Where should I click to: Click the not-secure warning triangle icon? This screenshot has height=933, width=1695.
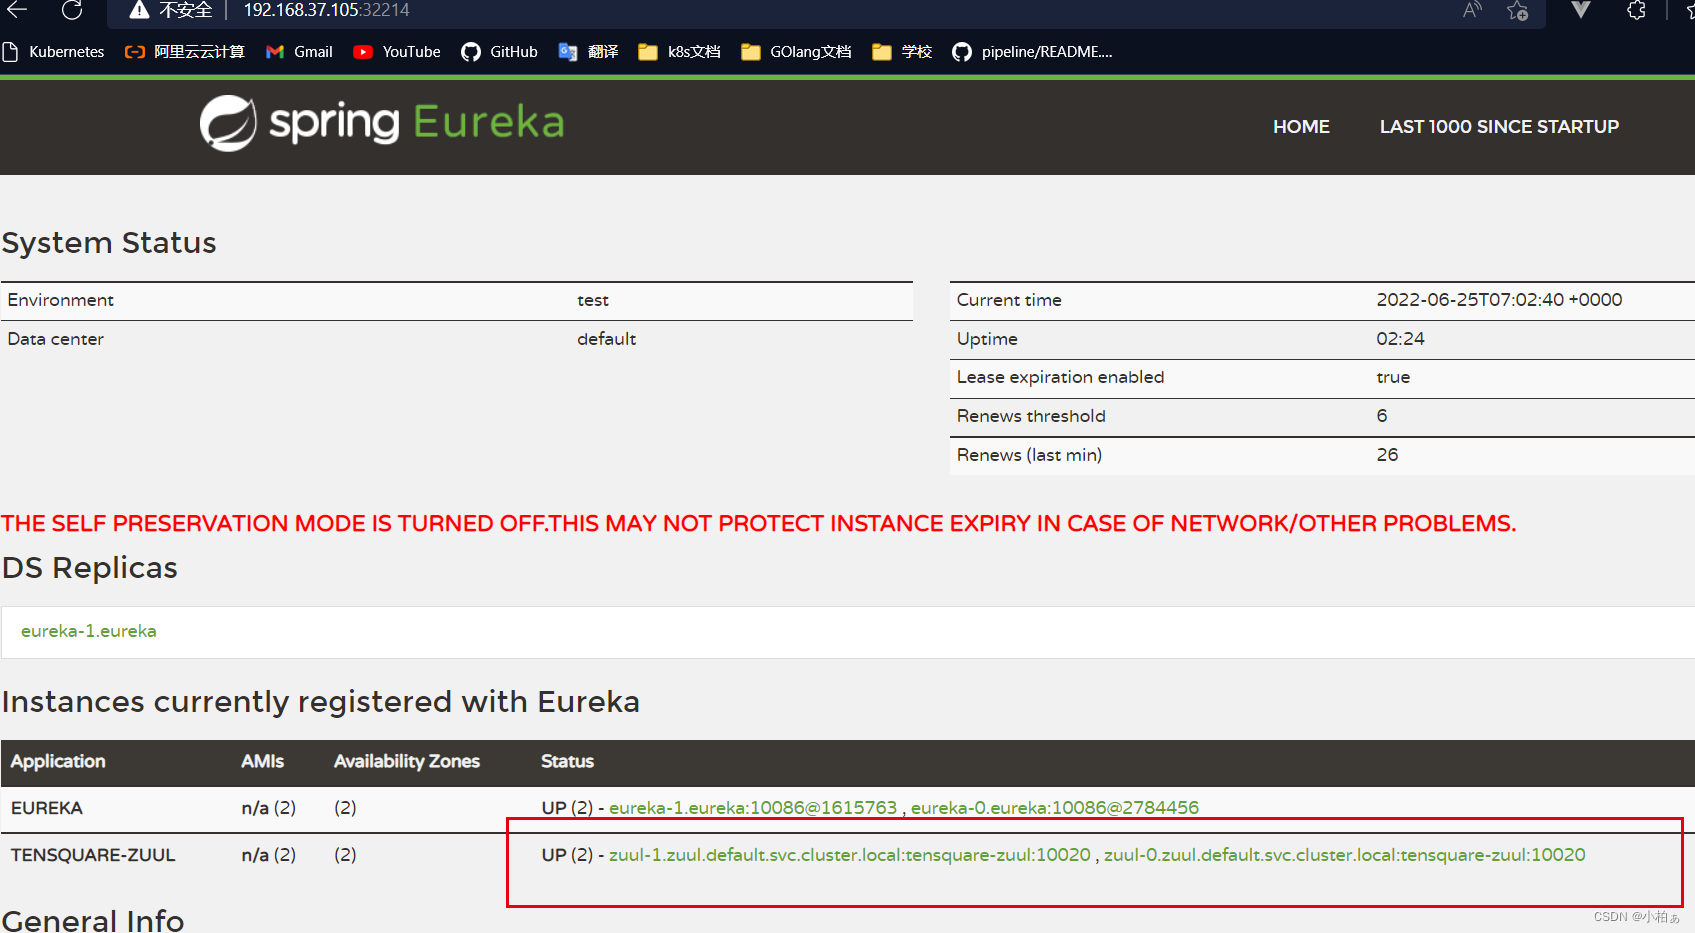[x=139, y=10]
